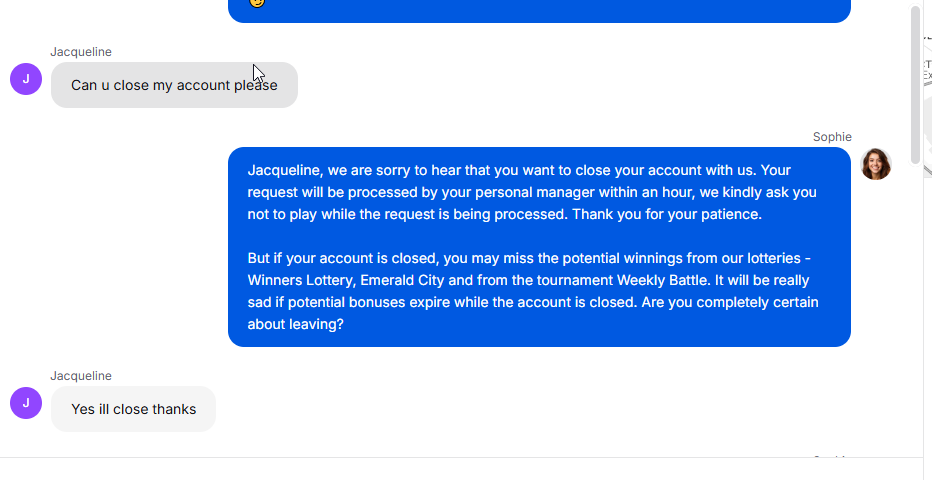
Task: Click the Jacqueline name above the first grey message
Action: [81, 52]
